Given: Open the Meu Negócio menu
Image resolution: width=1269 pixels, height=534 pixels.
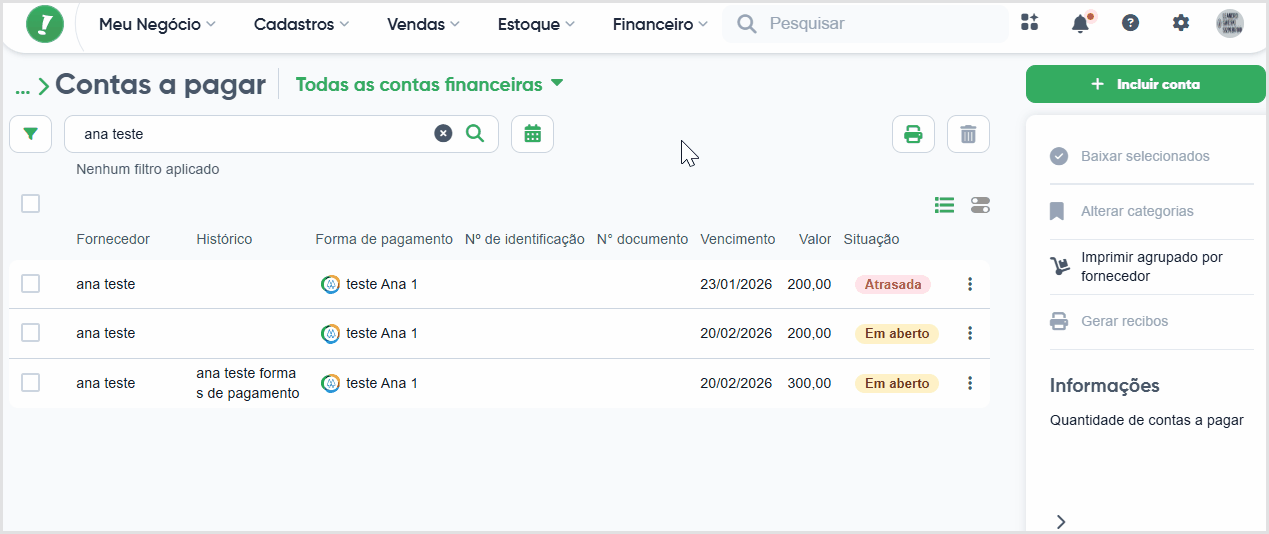Looking at the screenshot, I should tap(157, 24).
